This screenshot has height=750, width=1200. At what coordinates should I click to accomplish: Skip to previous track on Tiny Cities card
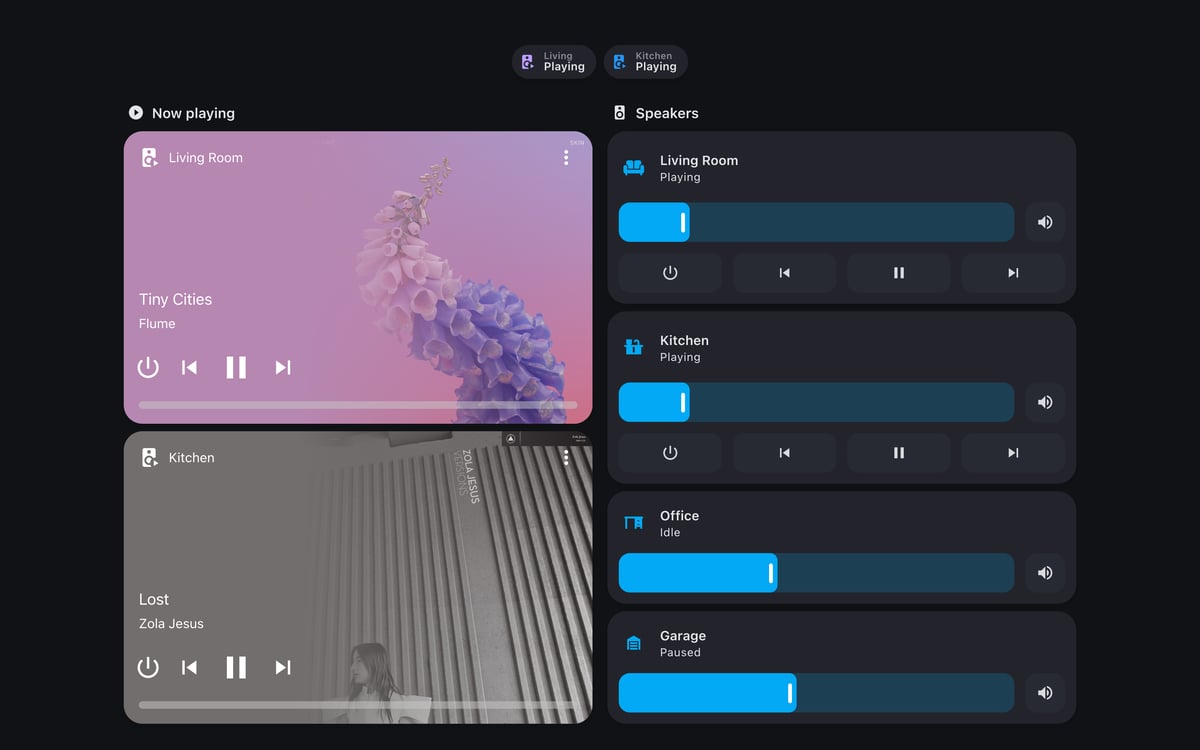pos(189,367)
